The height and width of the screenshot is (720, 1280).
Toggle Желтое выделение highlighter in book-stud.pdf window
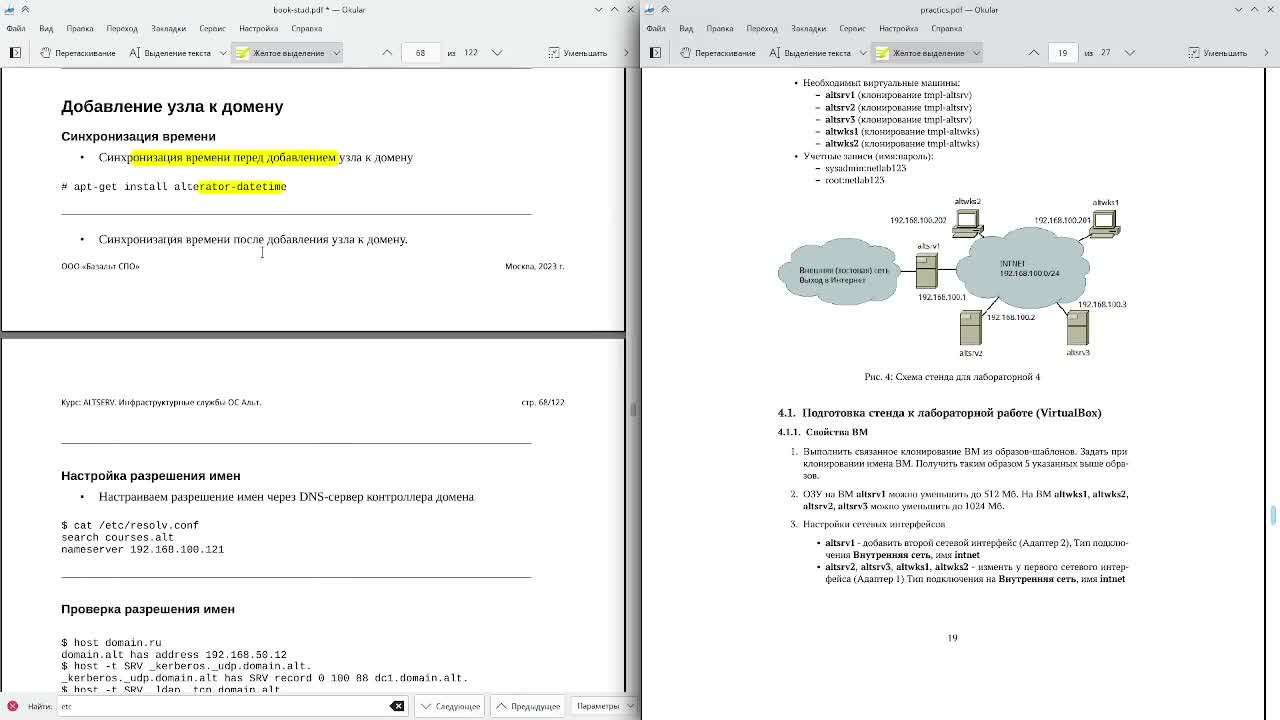(x=280, y=53)
